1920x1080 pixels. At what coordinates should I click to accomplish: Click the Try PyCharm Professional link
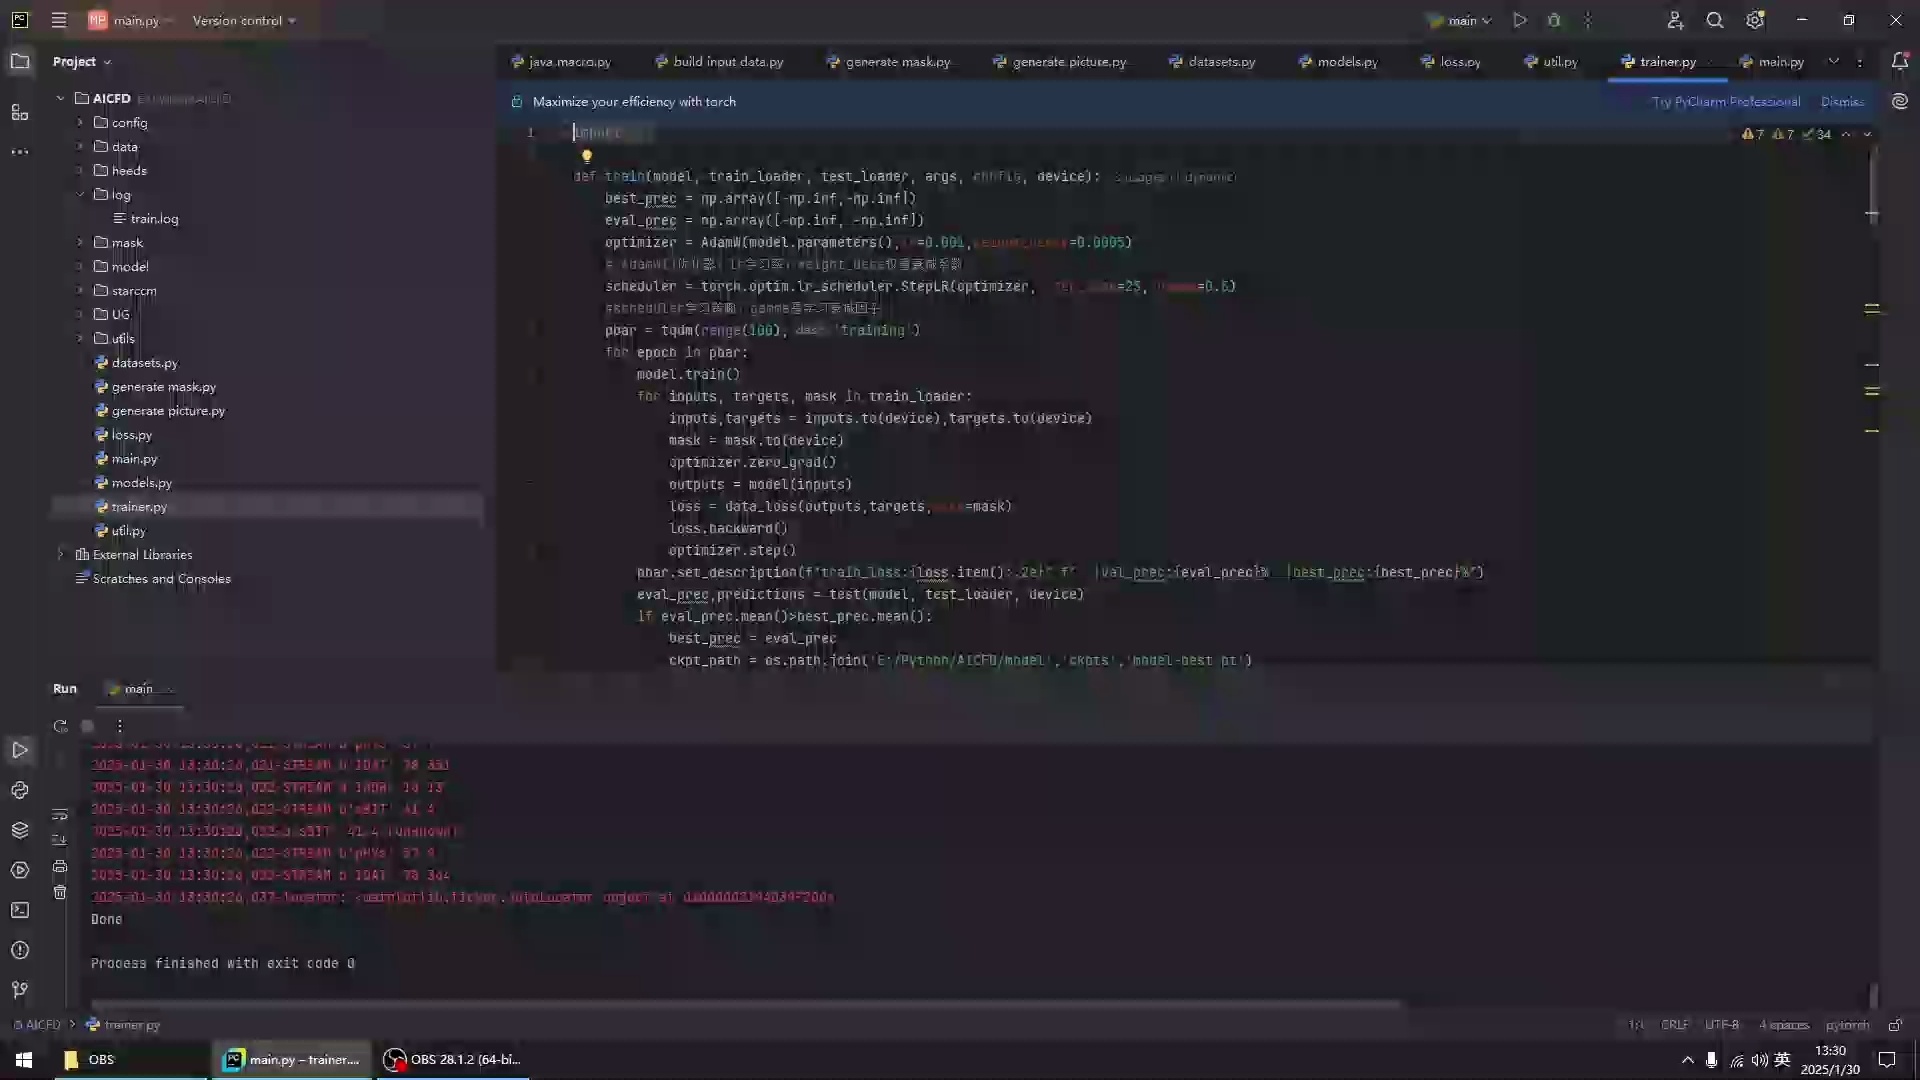click(1726, 101)
